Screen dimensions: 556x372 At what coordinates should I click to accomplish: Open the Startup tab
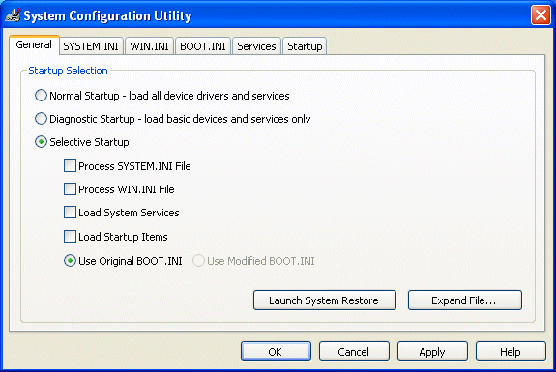coord(305,46)
